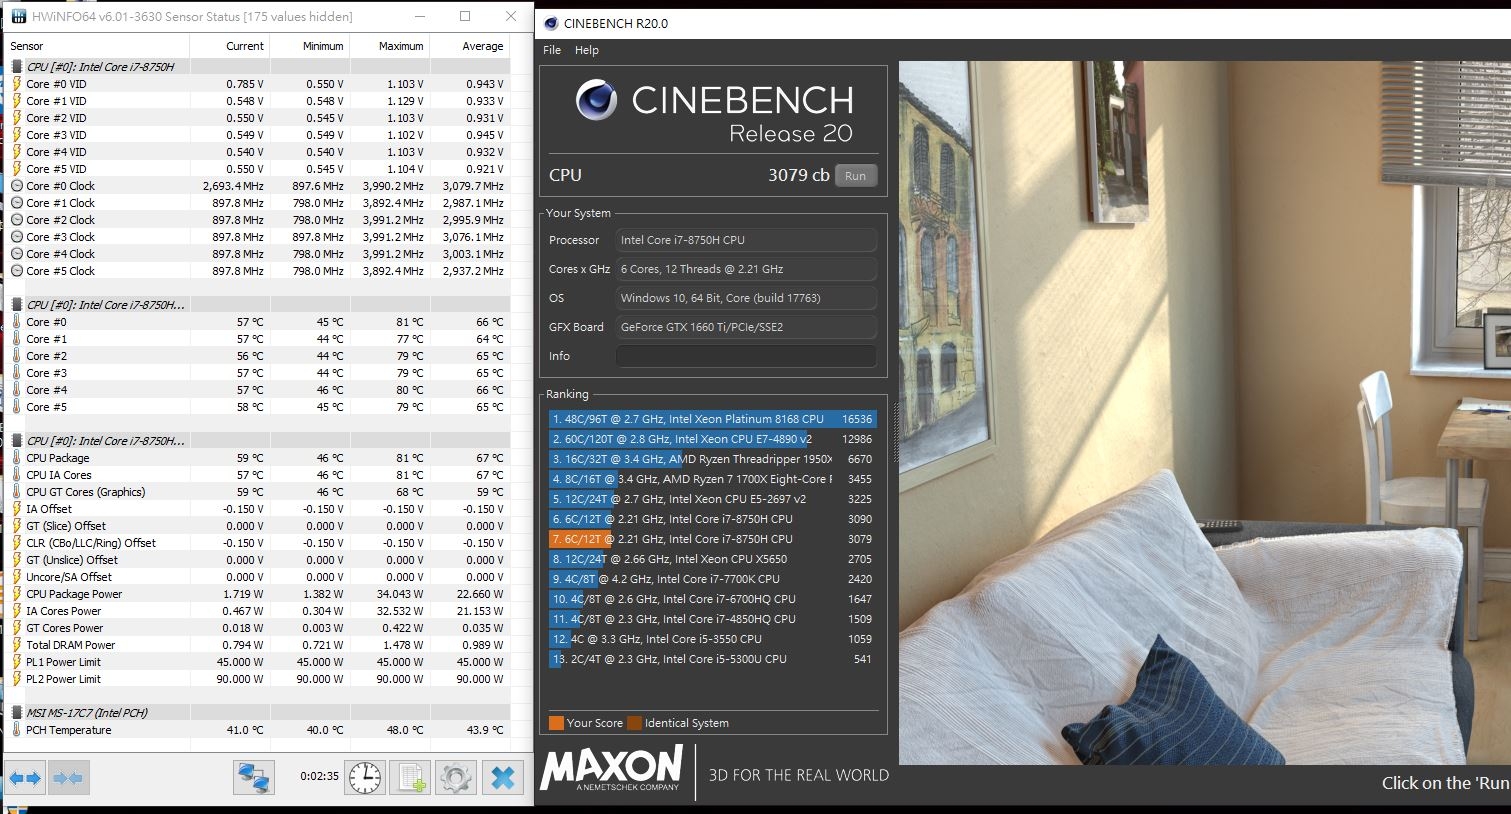Click MSI MS-17C7 group chip icon
The width and height of the screenshot is (1511, 814).
tap(17, 713)
